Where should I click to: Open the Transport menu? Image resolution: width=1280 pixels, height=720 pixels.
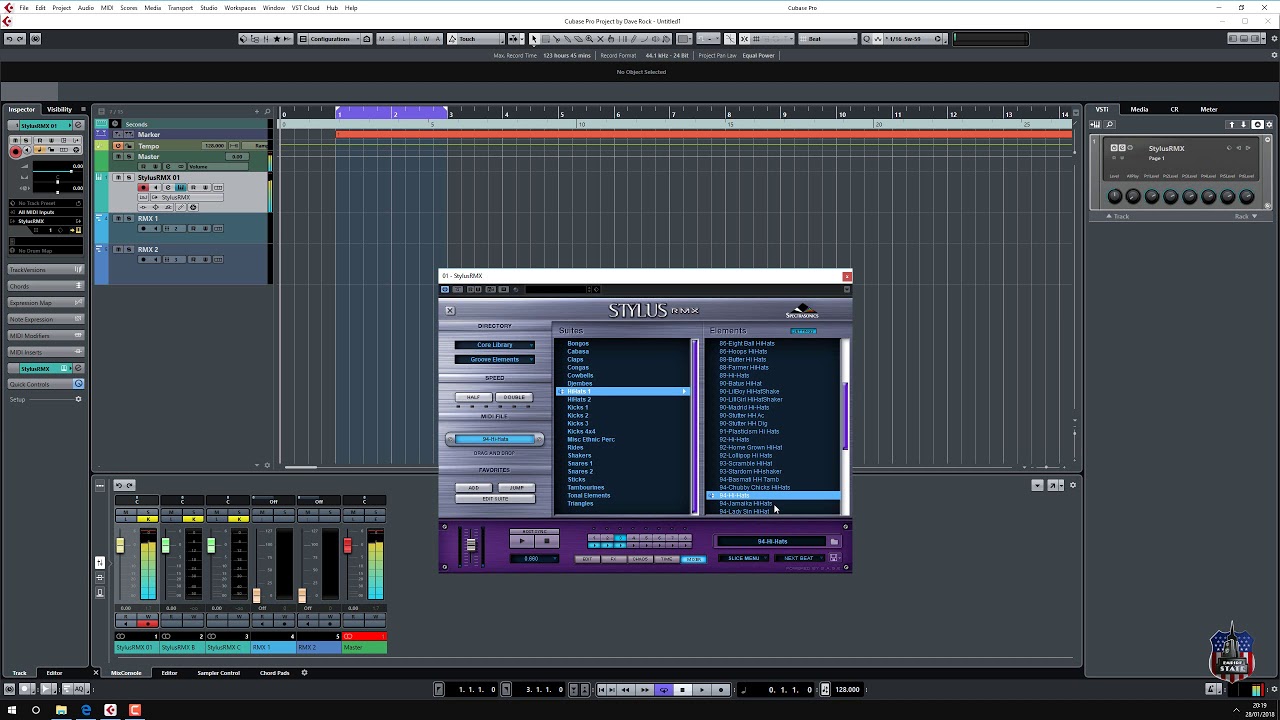[180, 8]
